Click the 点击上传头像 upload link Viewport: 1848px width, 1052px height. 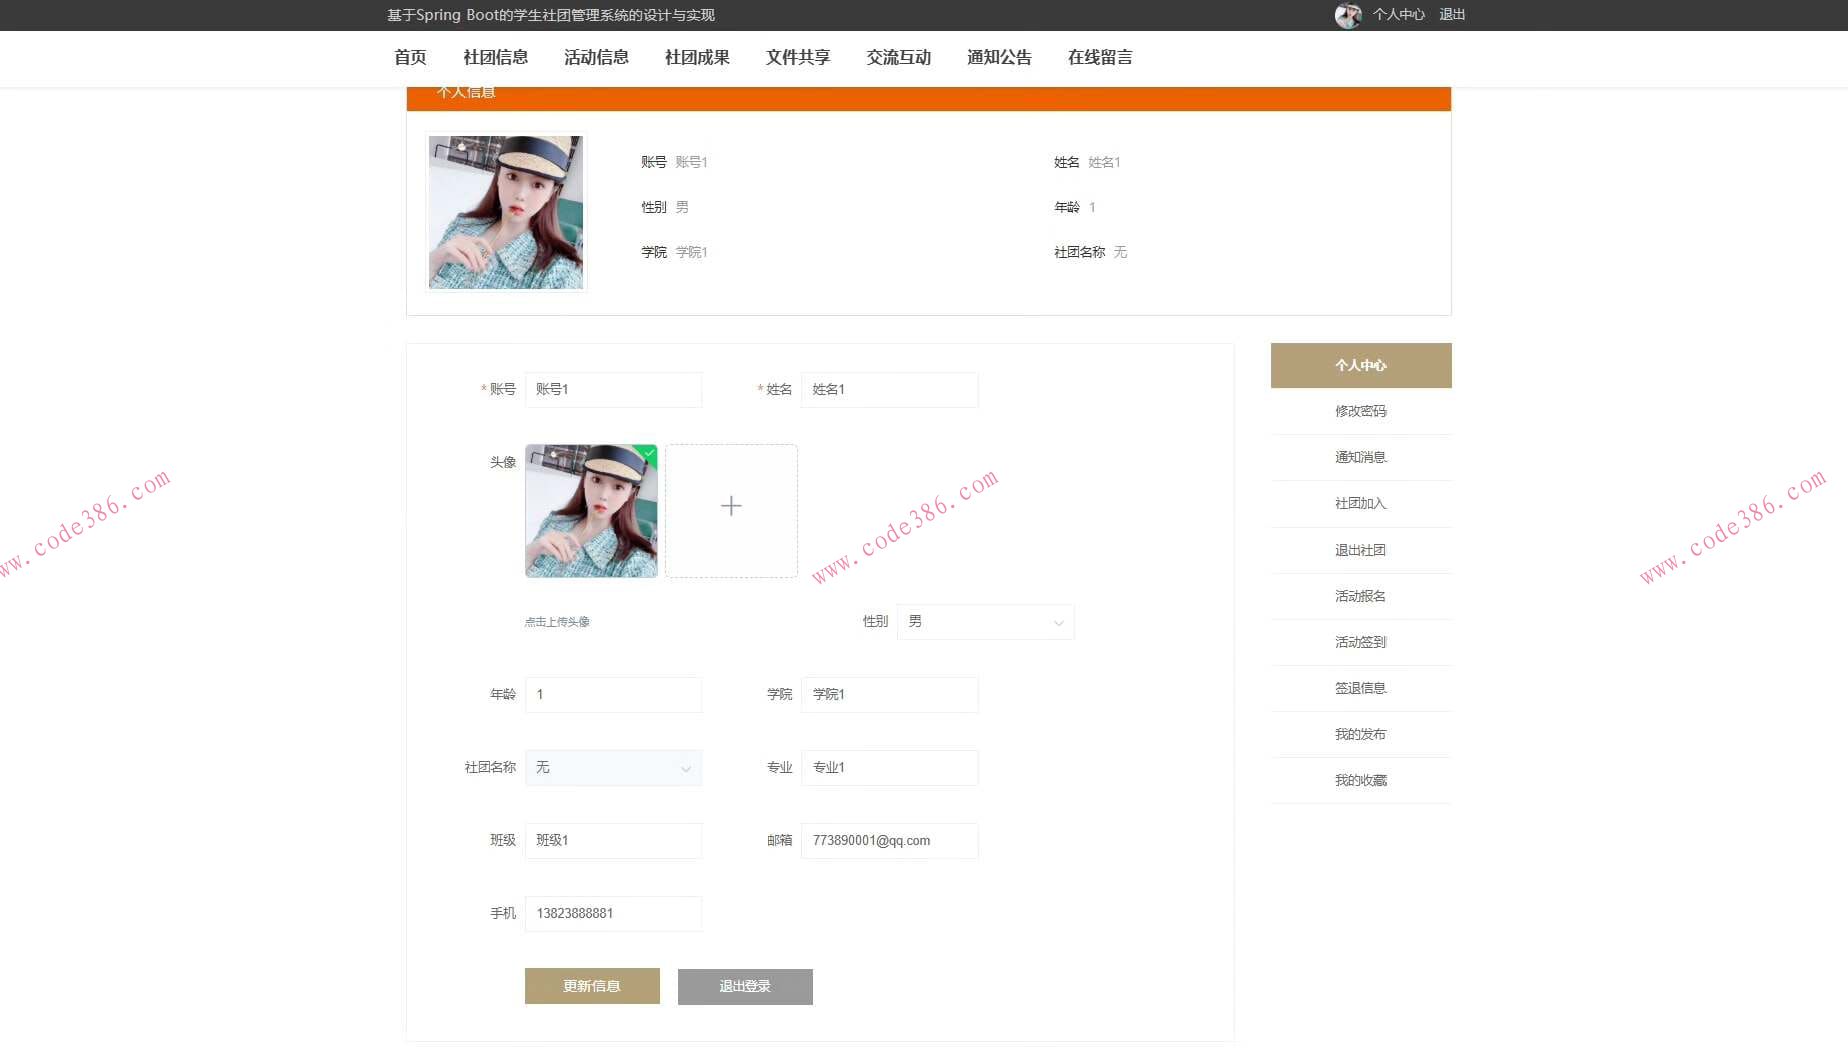coord(556,621)
